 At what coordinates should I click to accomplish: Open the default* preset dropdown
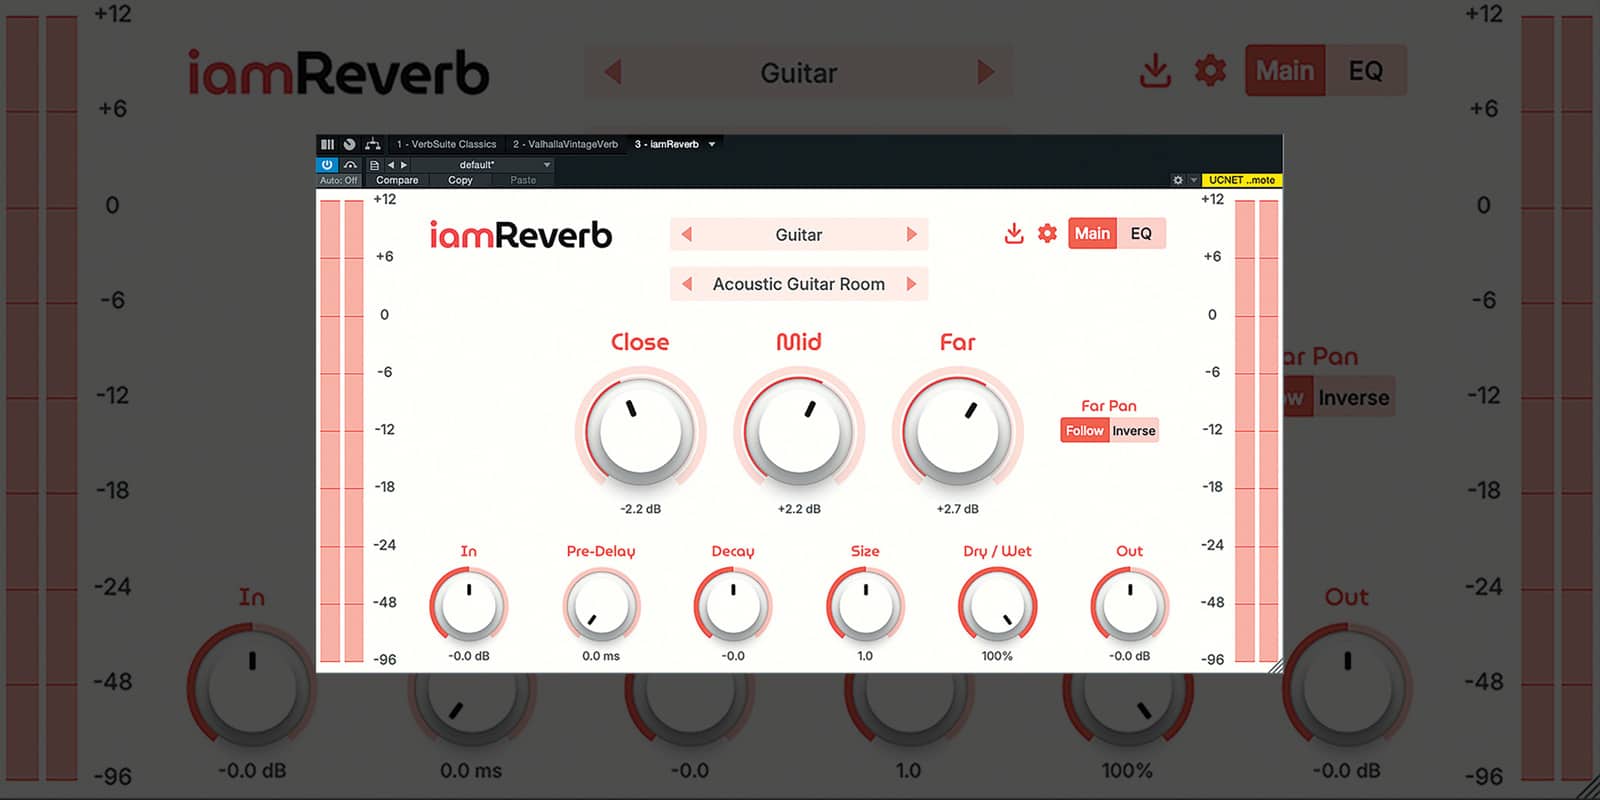[x=483, y=165]
